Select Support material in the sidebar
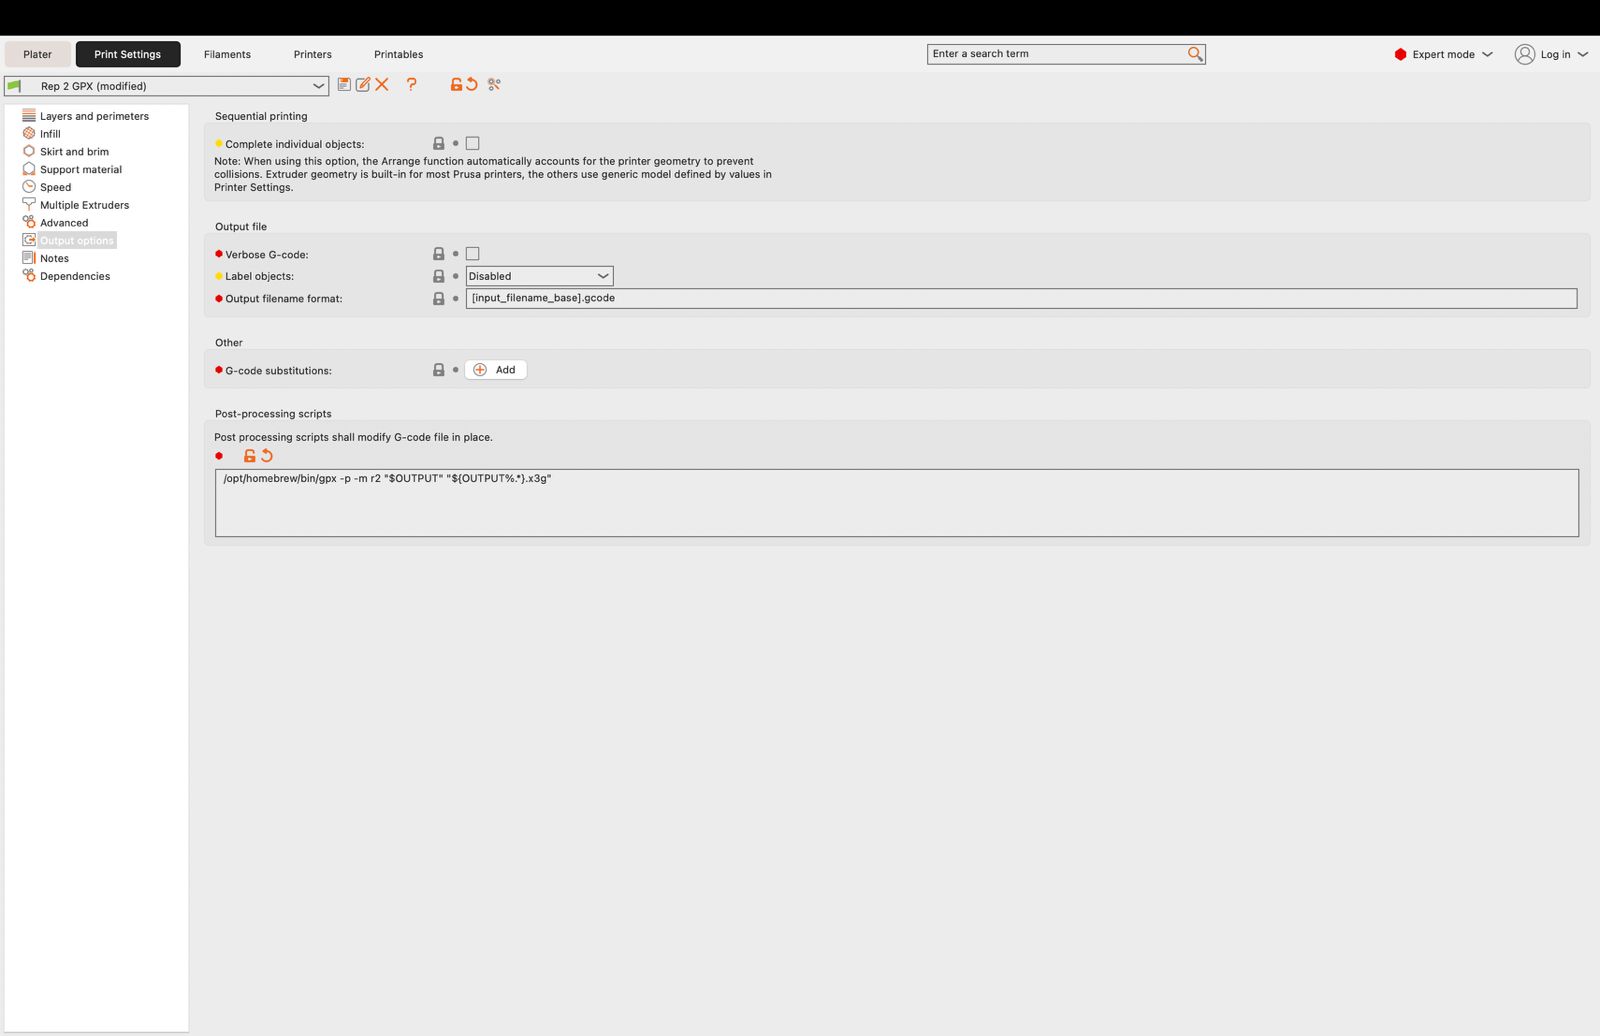This screenshot has height=1036, width=1600. (80, 170)
